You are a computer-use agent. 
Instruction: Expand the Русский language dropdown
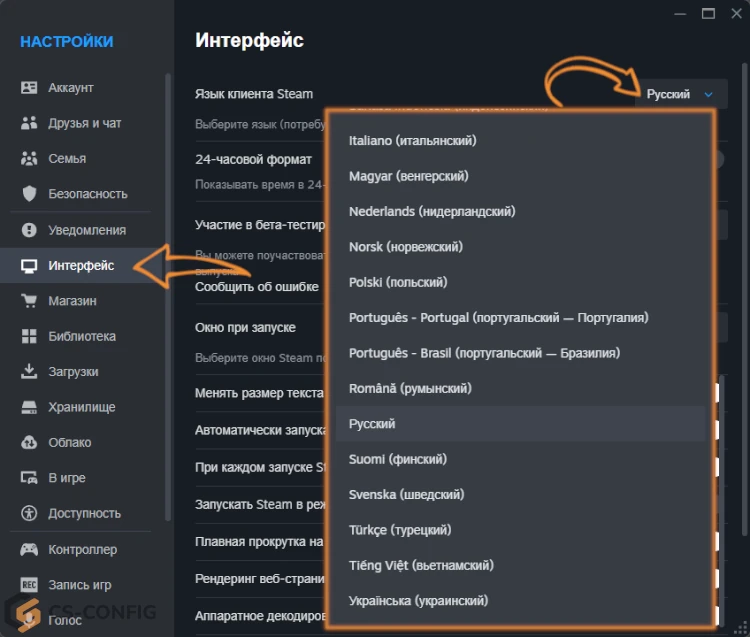681,94
